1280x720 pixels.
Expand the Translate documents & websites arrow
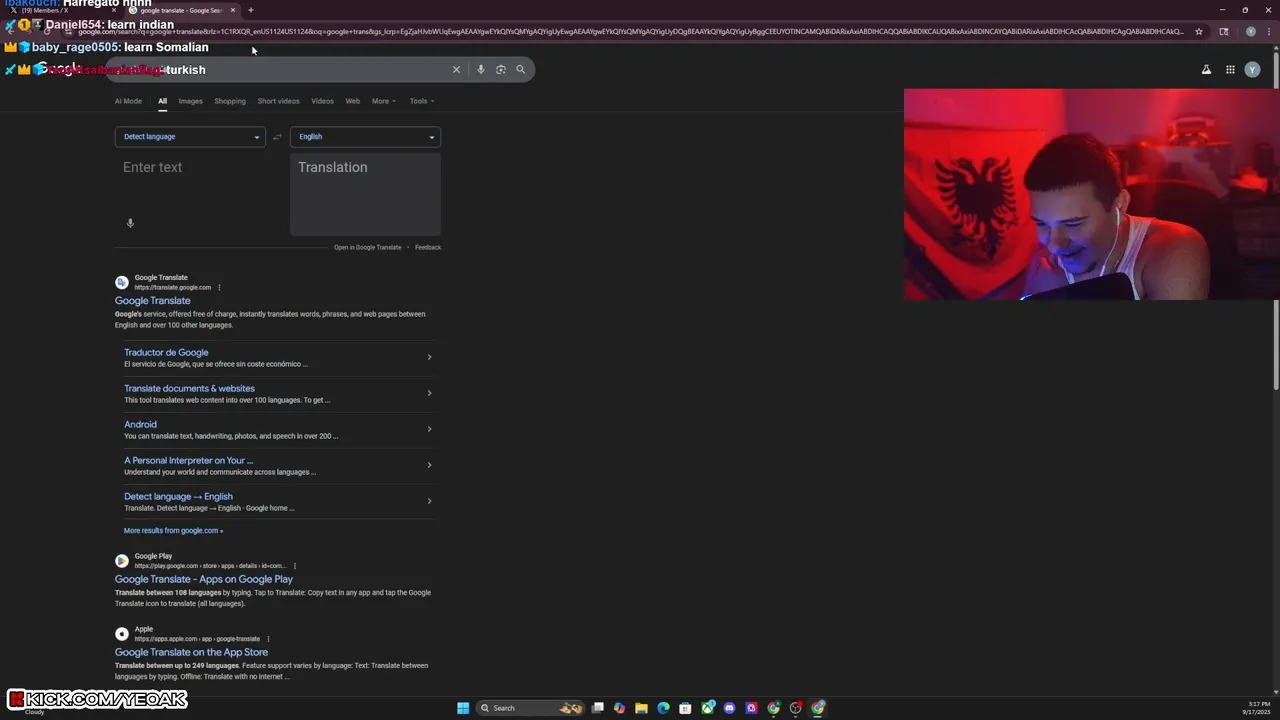click(429, 393)
